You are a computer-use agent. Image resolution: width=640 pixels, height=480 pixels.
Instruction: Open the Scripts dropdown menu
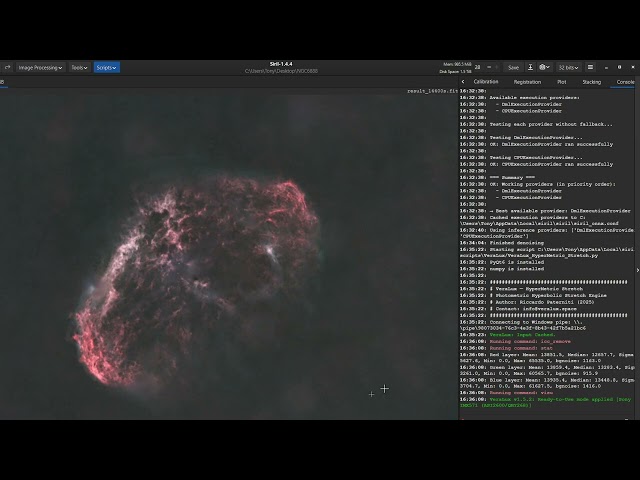point(107,67)
